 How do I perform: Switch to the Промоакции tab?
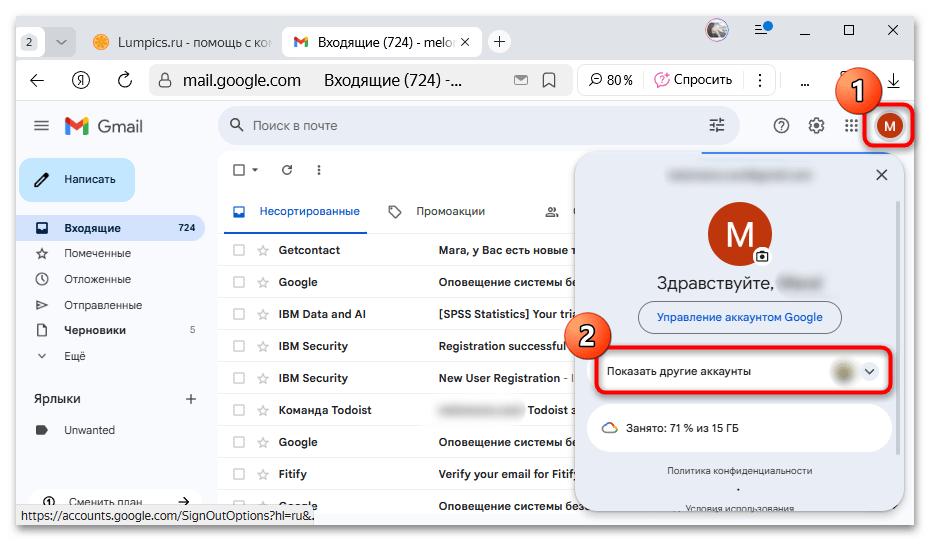[x=437, y=212]
